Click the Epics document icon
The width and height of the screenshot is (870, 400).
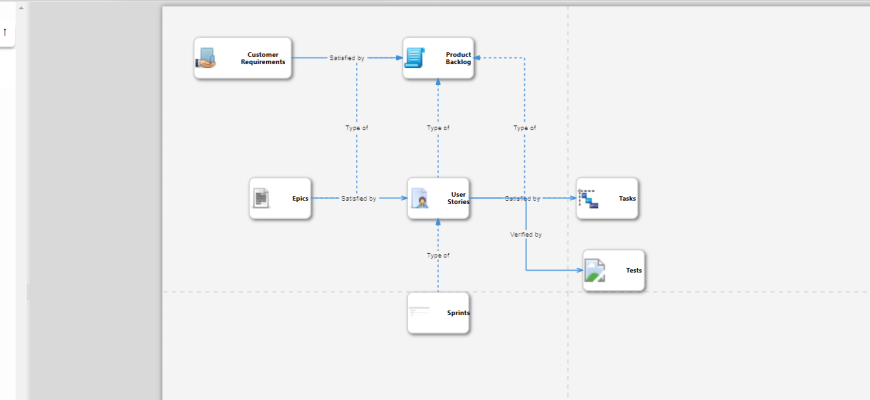tap(260, 198)
